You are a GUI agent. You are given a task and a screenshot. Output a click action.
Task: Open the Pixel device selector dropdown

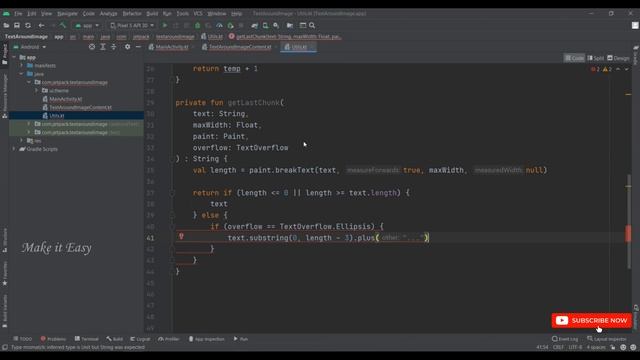point(132,25)
